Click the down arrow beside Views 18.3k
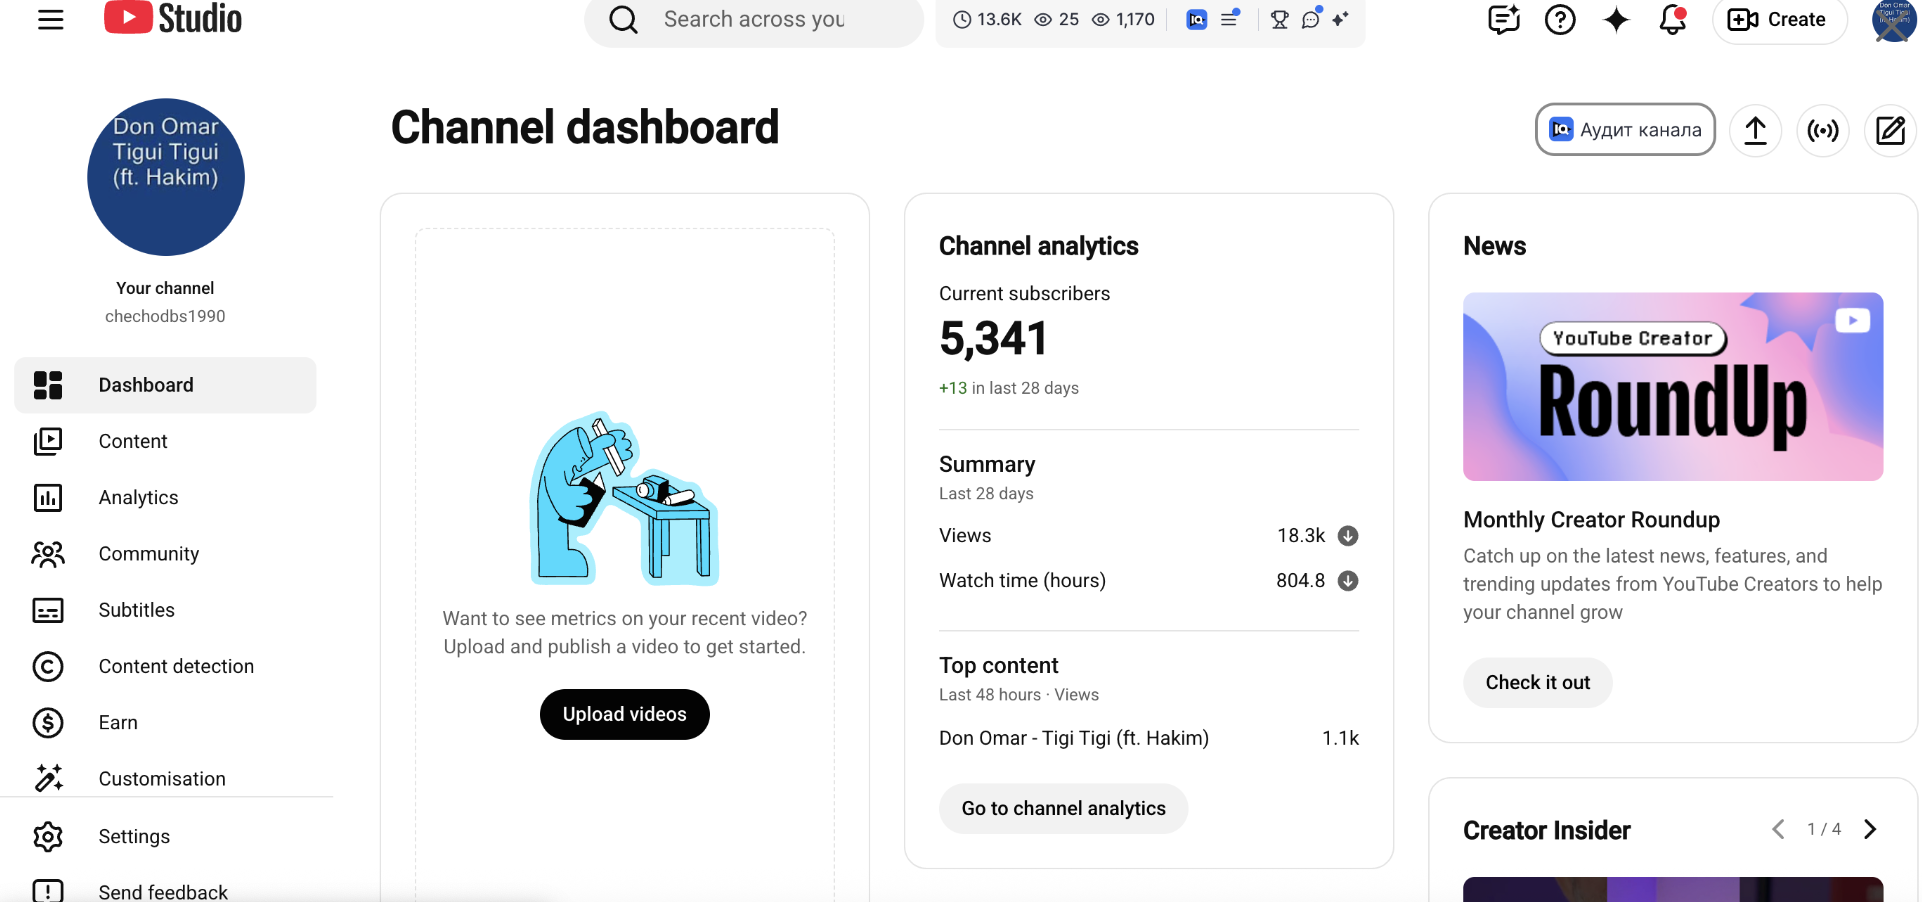The height and width of the screenshot is (902, 1922). pos(1348,536)
